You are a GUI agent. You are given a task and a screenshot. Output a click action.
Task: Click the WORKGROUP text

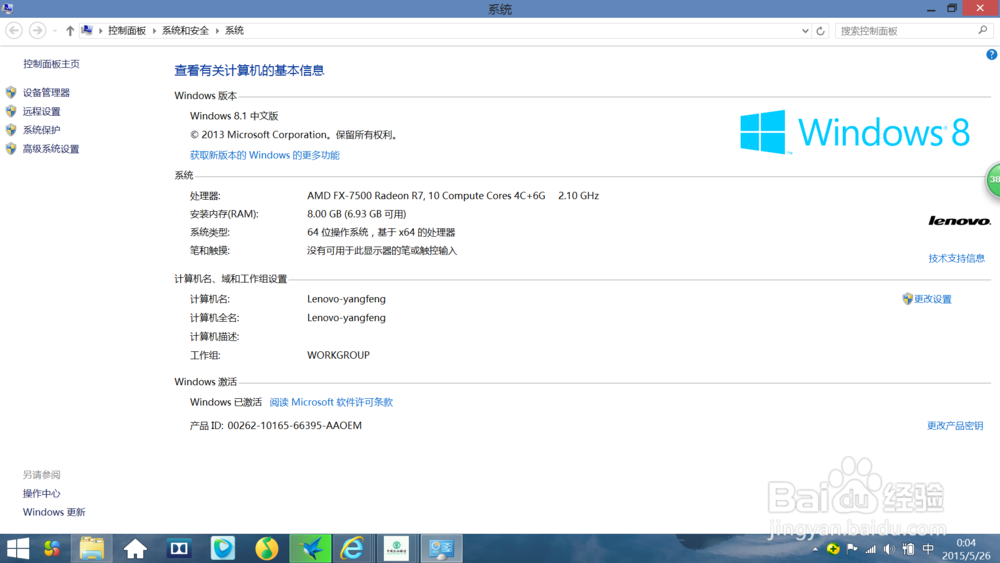point(338,355)
